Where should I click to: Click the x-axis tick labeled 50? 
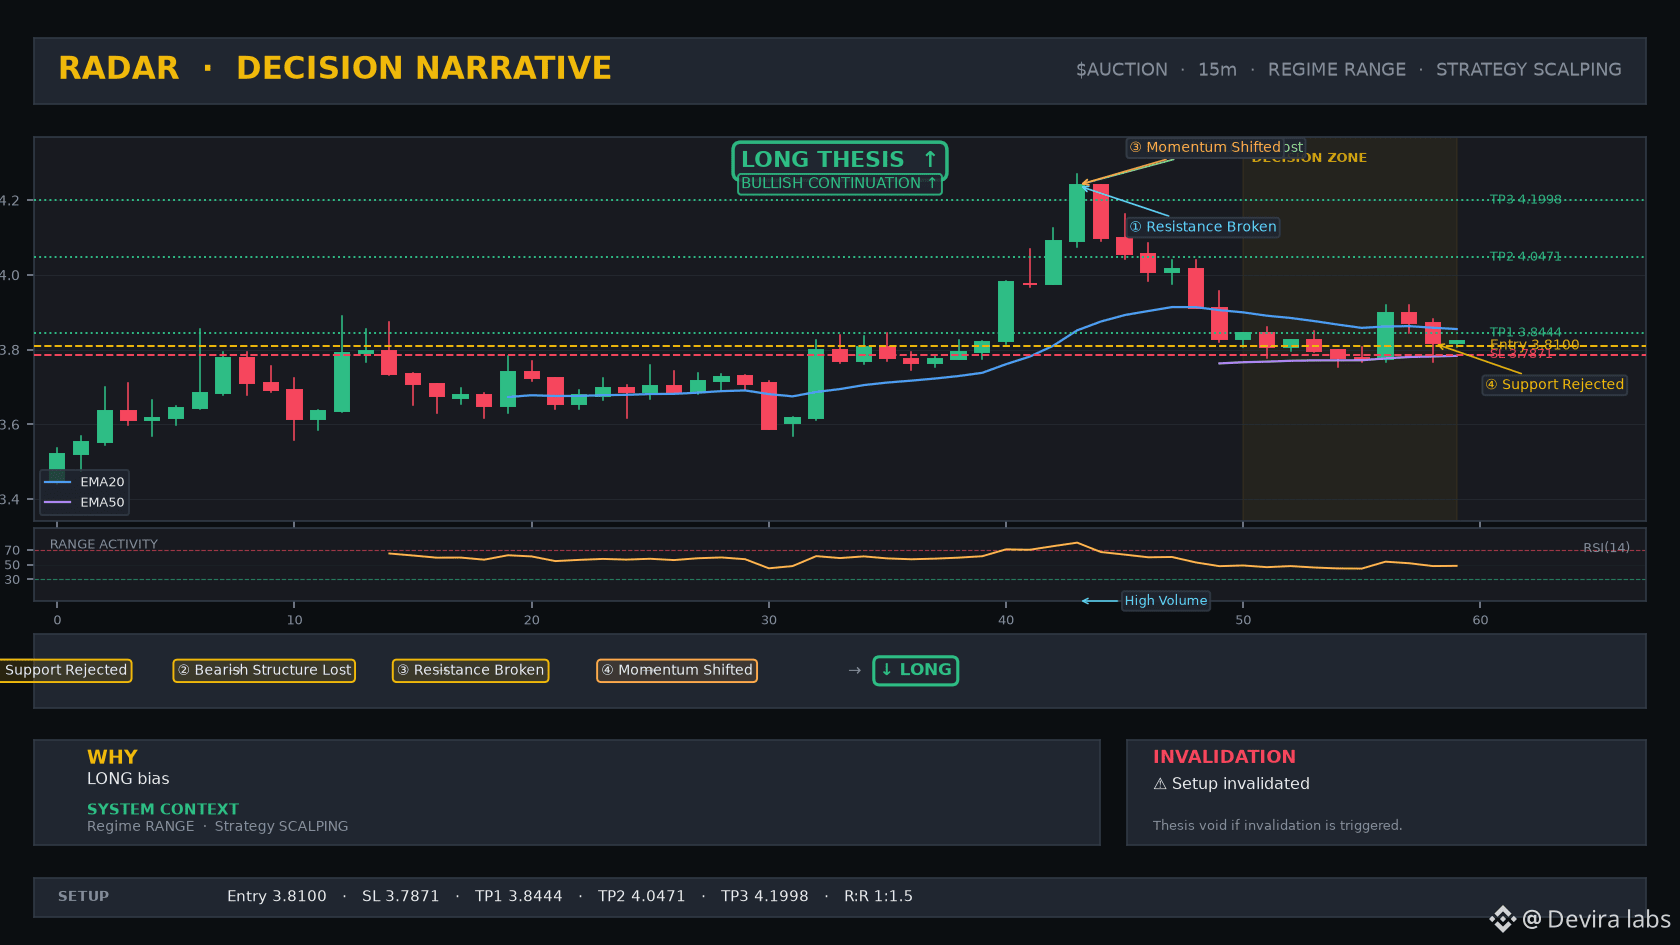click(x=1242, y=620)
